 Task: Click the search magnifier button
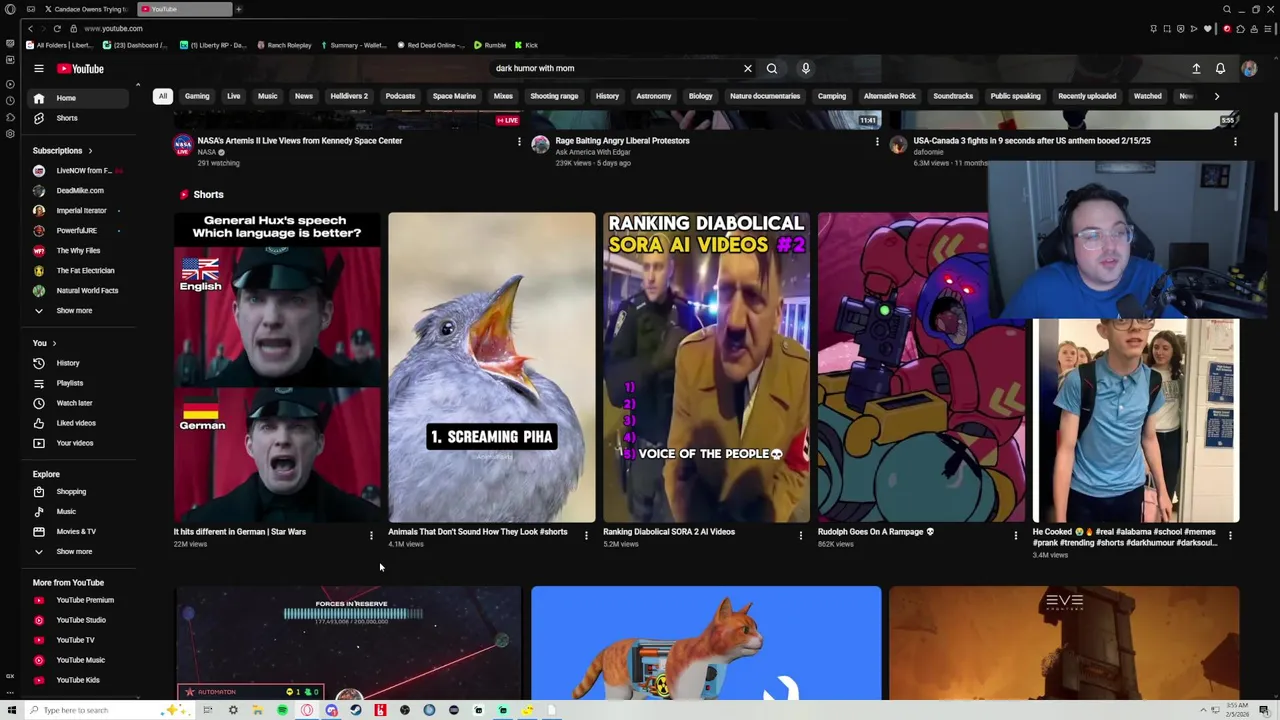772,68
